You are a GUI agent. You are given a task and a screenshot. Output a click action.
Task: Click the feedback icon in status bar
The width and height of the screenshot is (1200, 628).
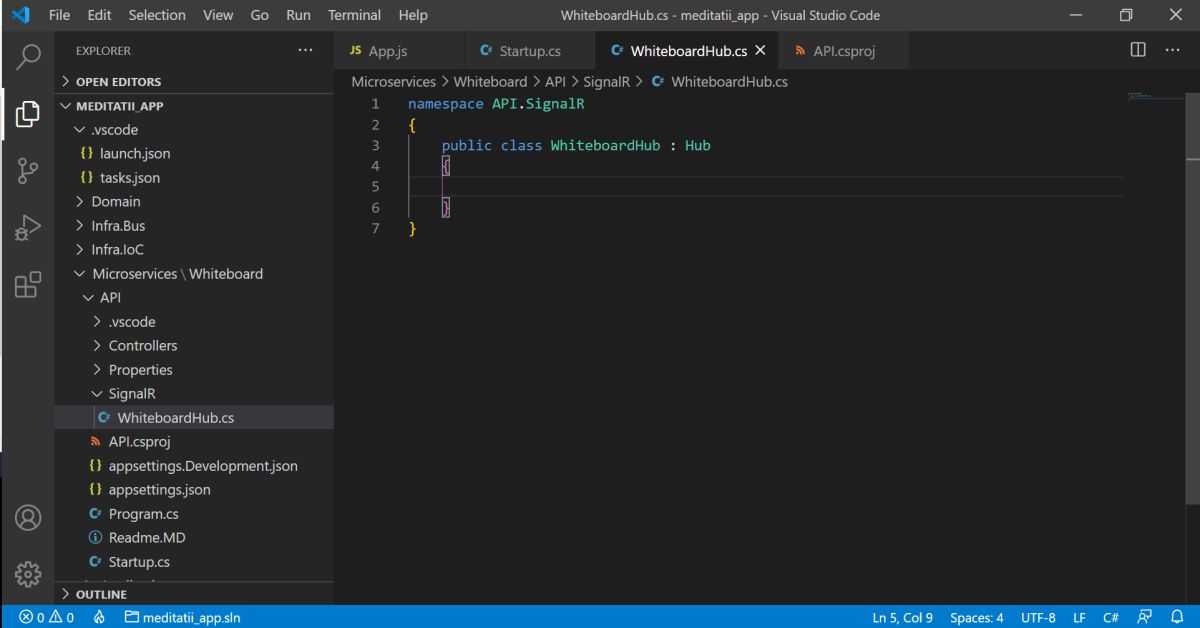click(x=1145, y=617)
